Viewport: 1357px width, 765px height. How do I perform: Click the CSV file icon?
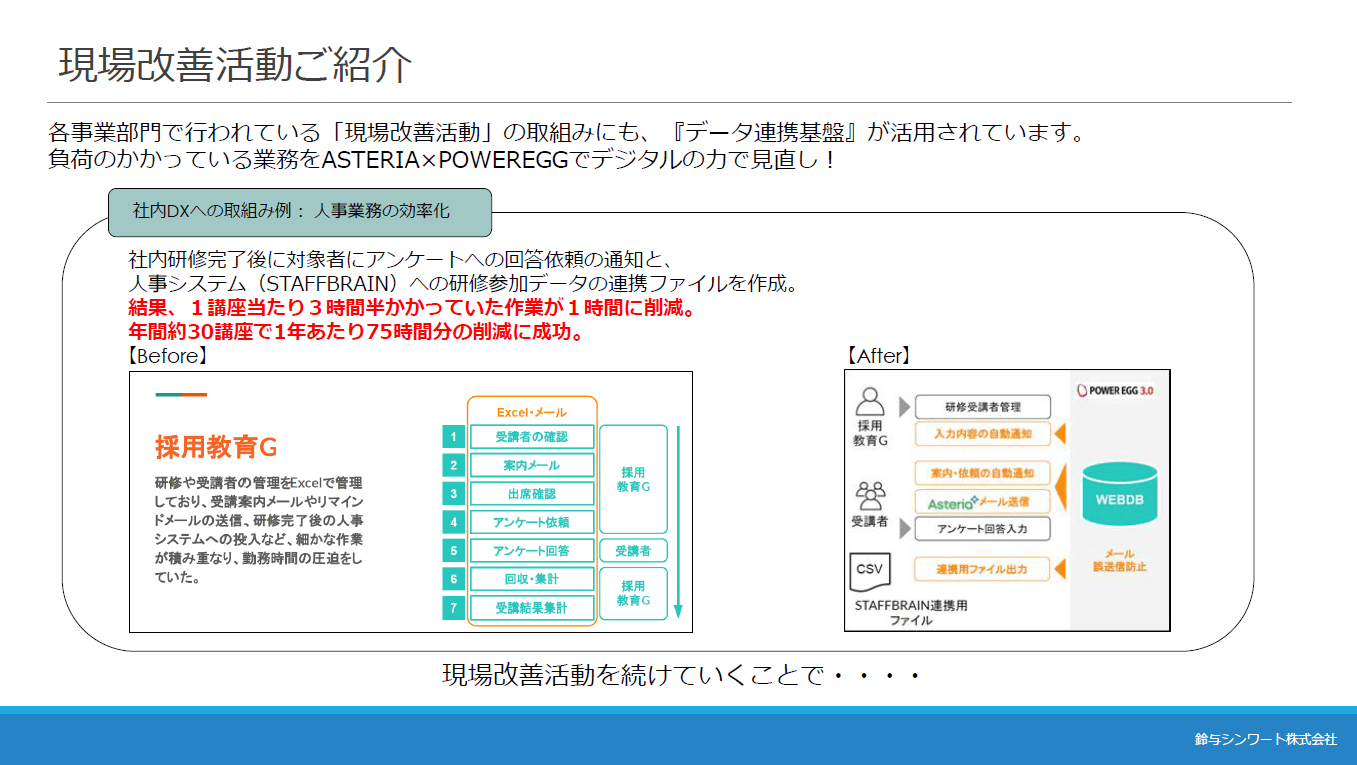[869, 570]
